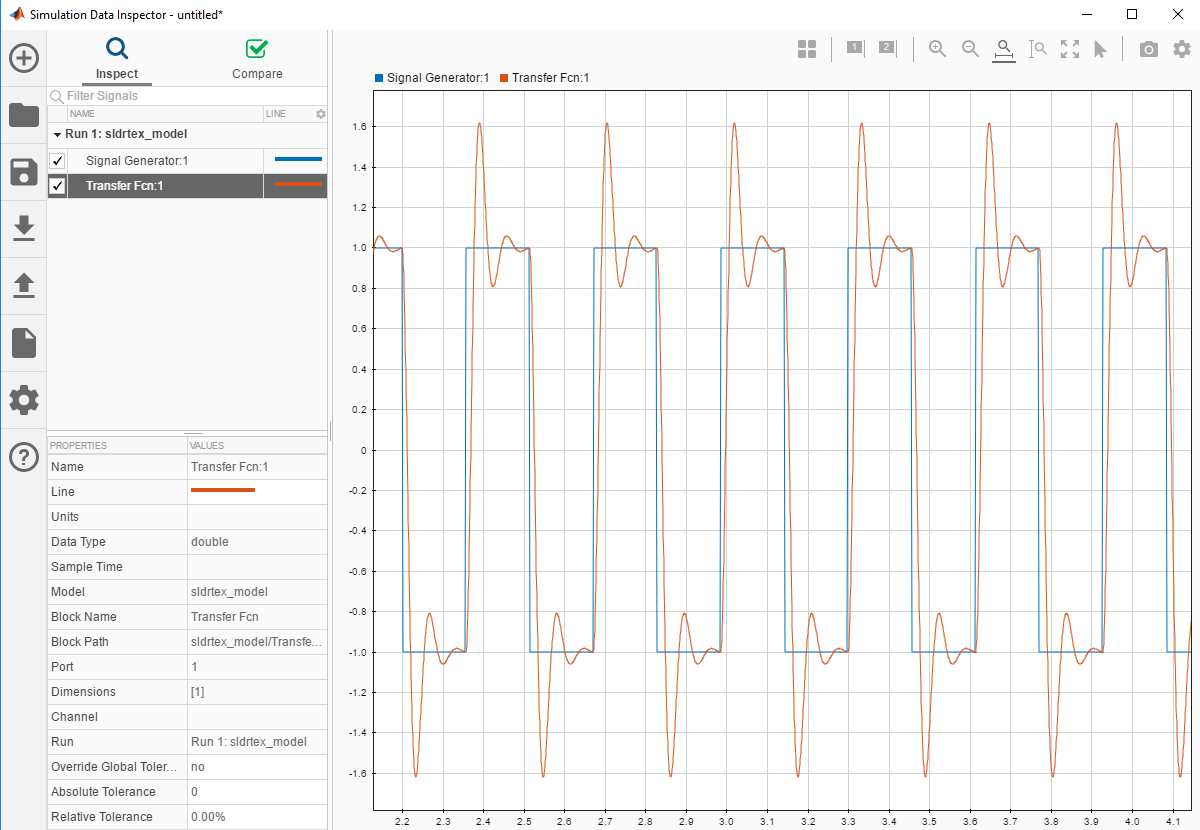Collapse the Run 1: sldrtex_model tree
Image resolution: width=1200 pixels, height=830 pixels.
point(56,134)
